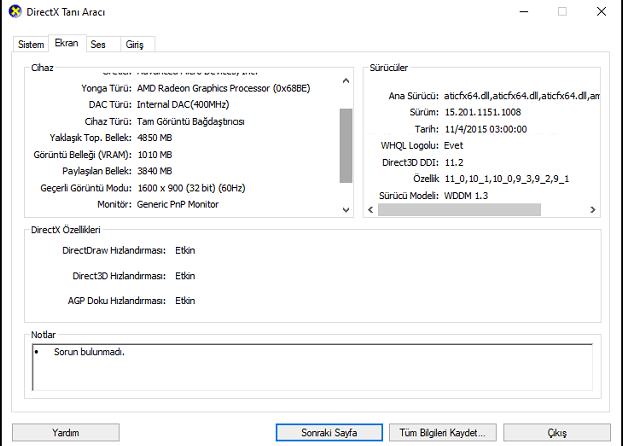Click feature levels '11_0,10_1,10_0,9_3,9_2,9_1'
Image resolution: width=623 pixels, height=446 pixels.
[x=507, y=179]
